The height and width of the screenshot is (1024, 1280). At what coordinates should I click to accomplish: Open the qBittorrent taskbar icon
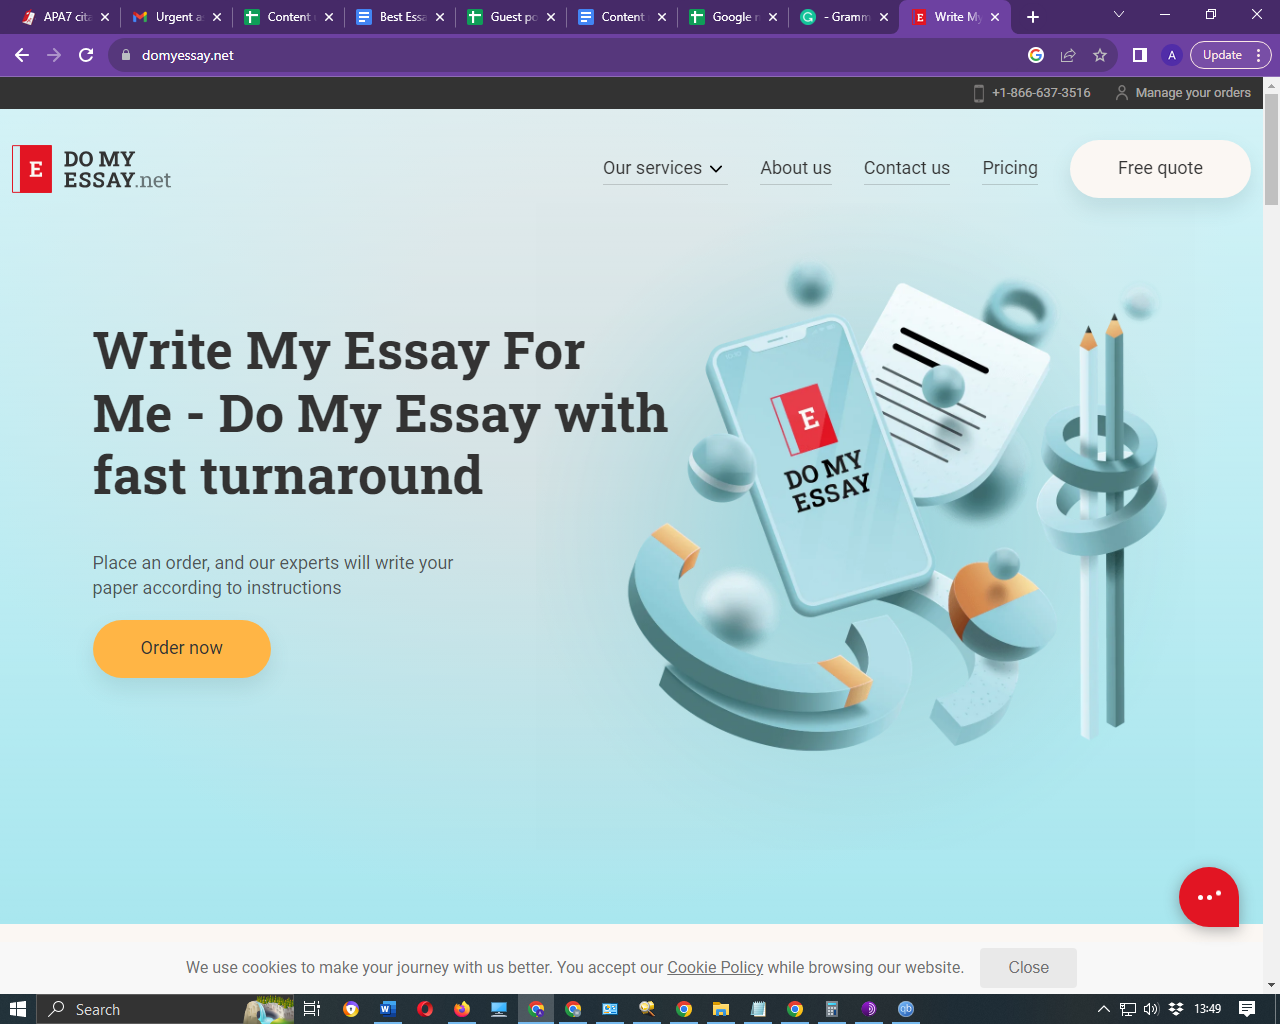coord(906,1009)
